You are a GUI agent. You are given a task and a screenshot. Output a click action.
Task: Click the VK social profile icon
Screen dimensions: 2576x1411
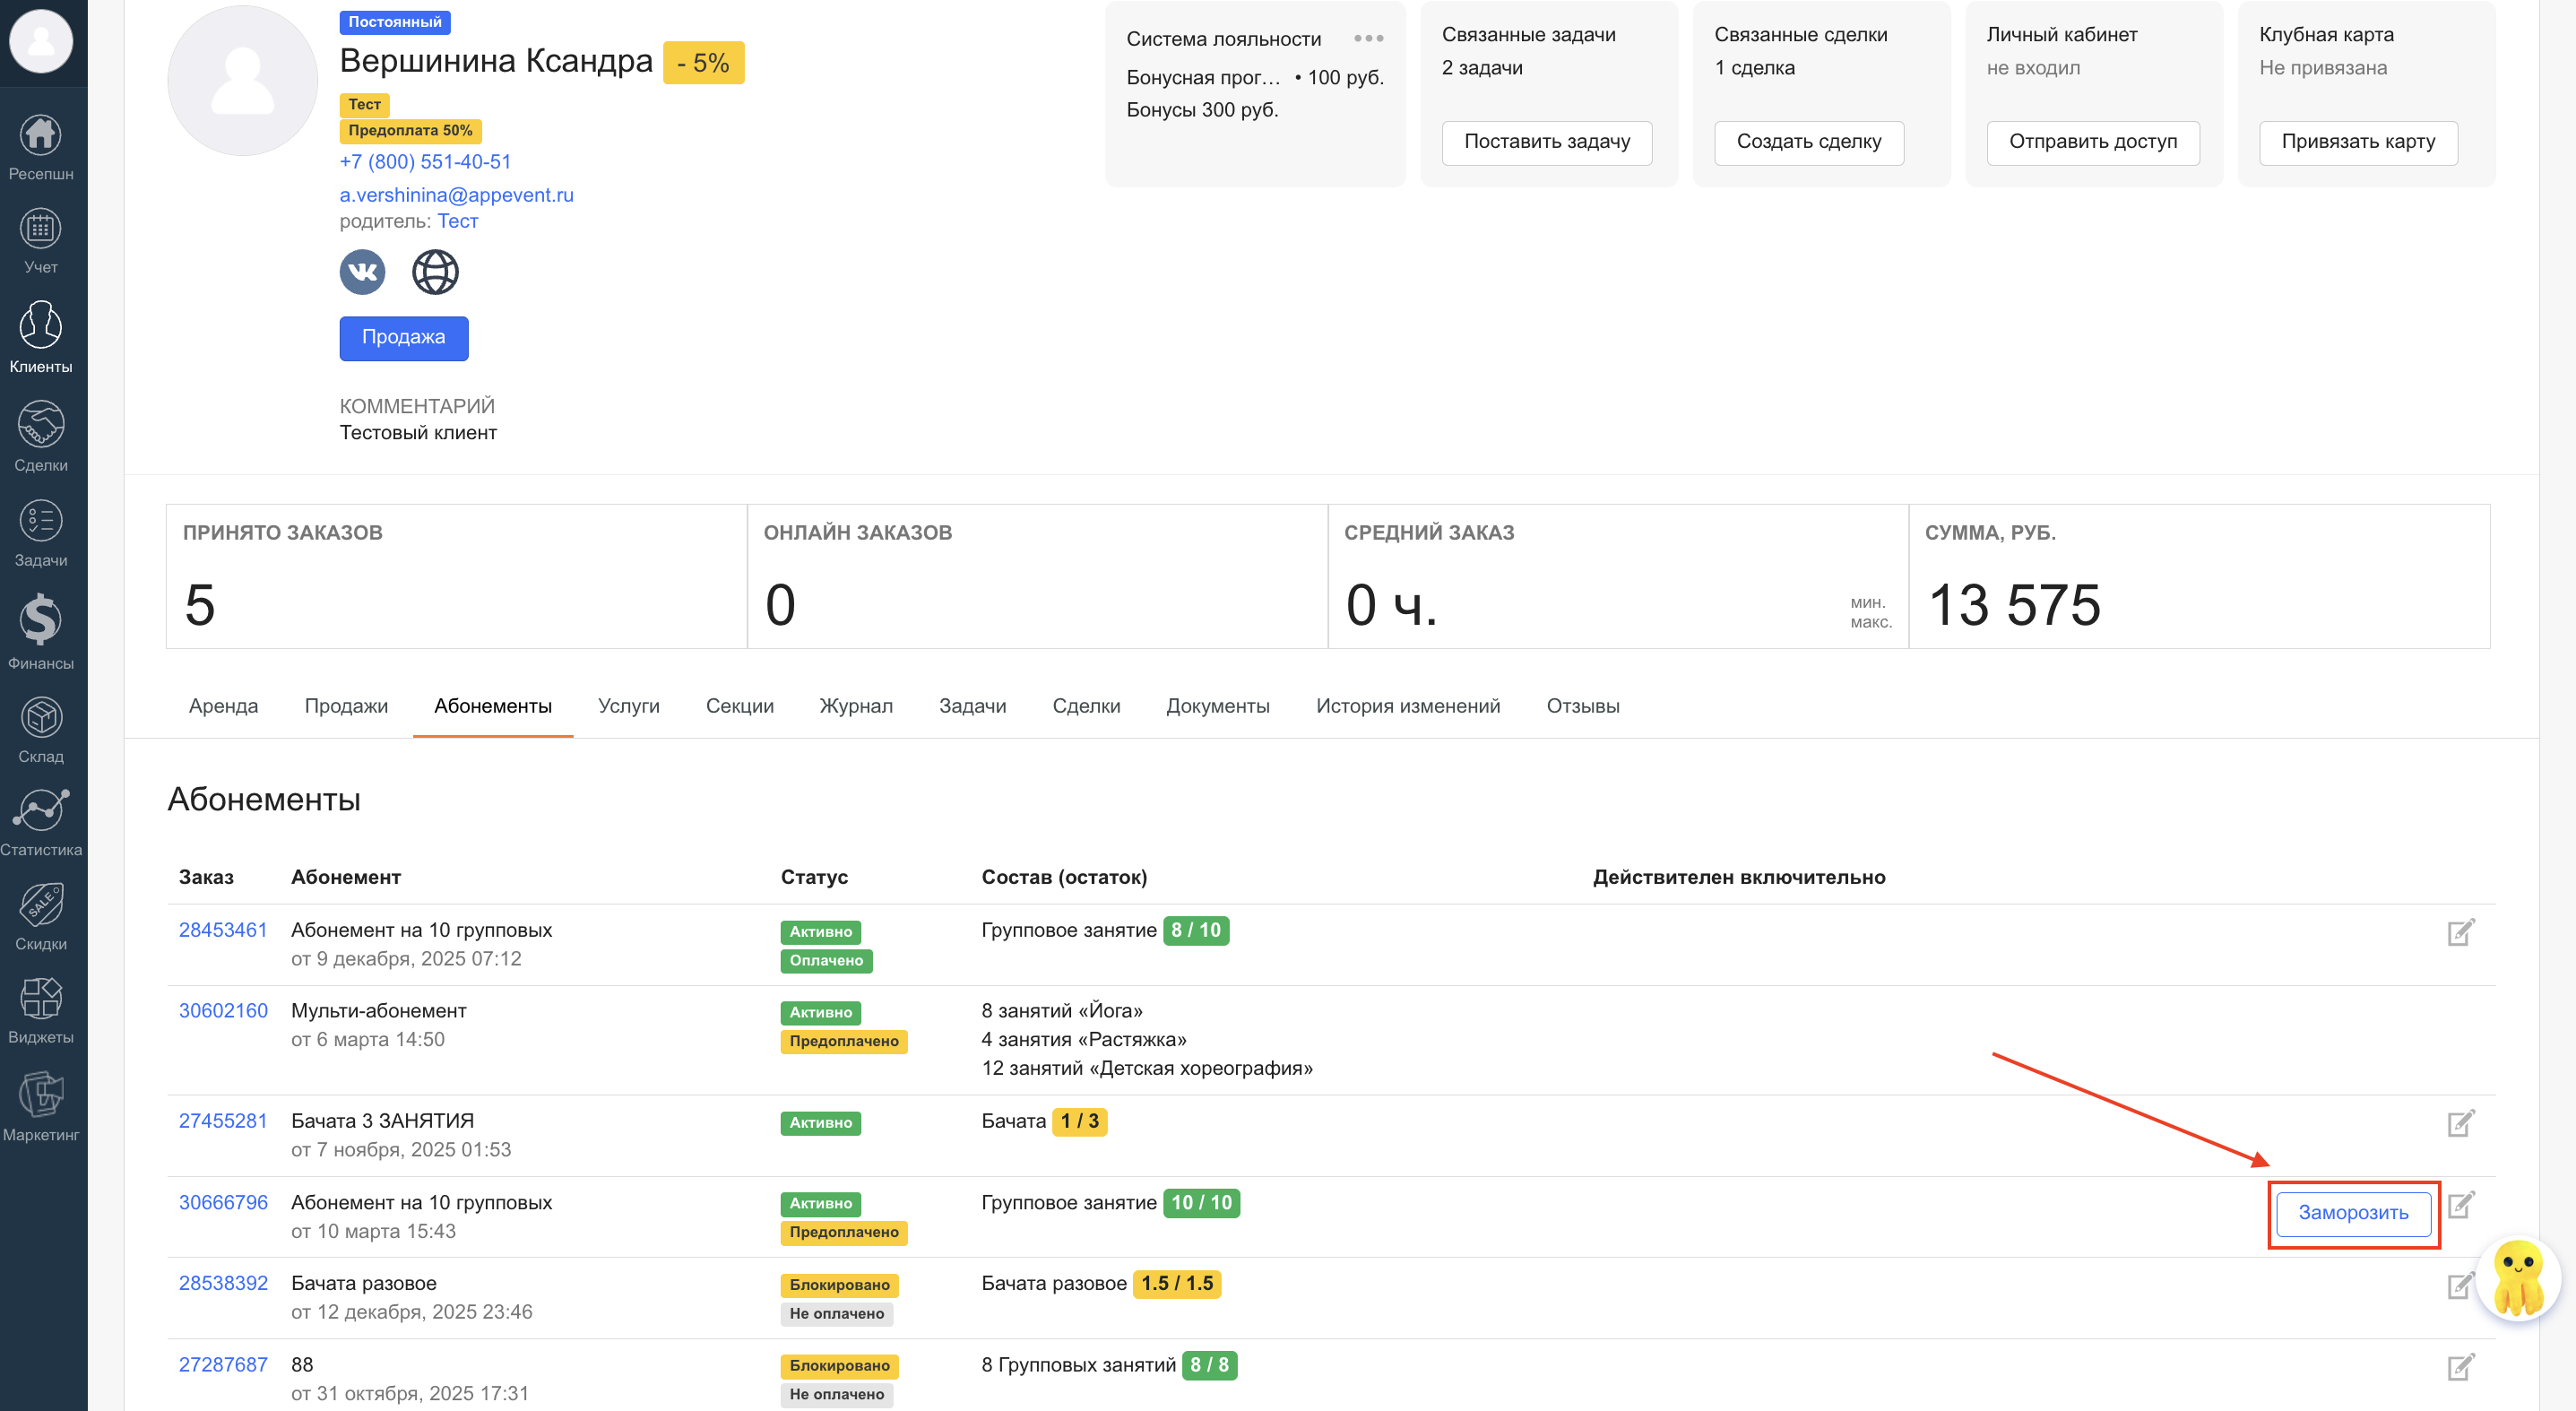pos(362,272)
